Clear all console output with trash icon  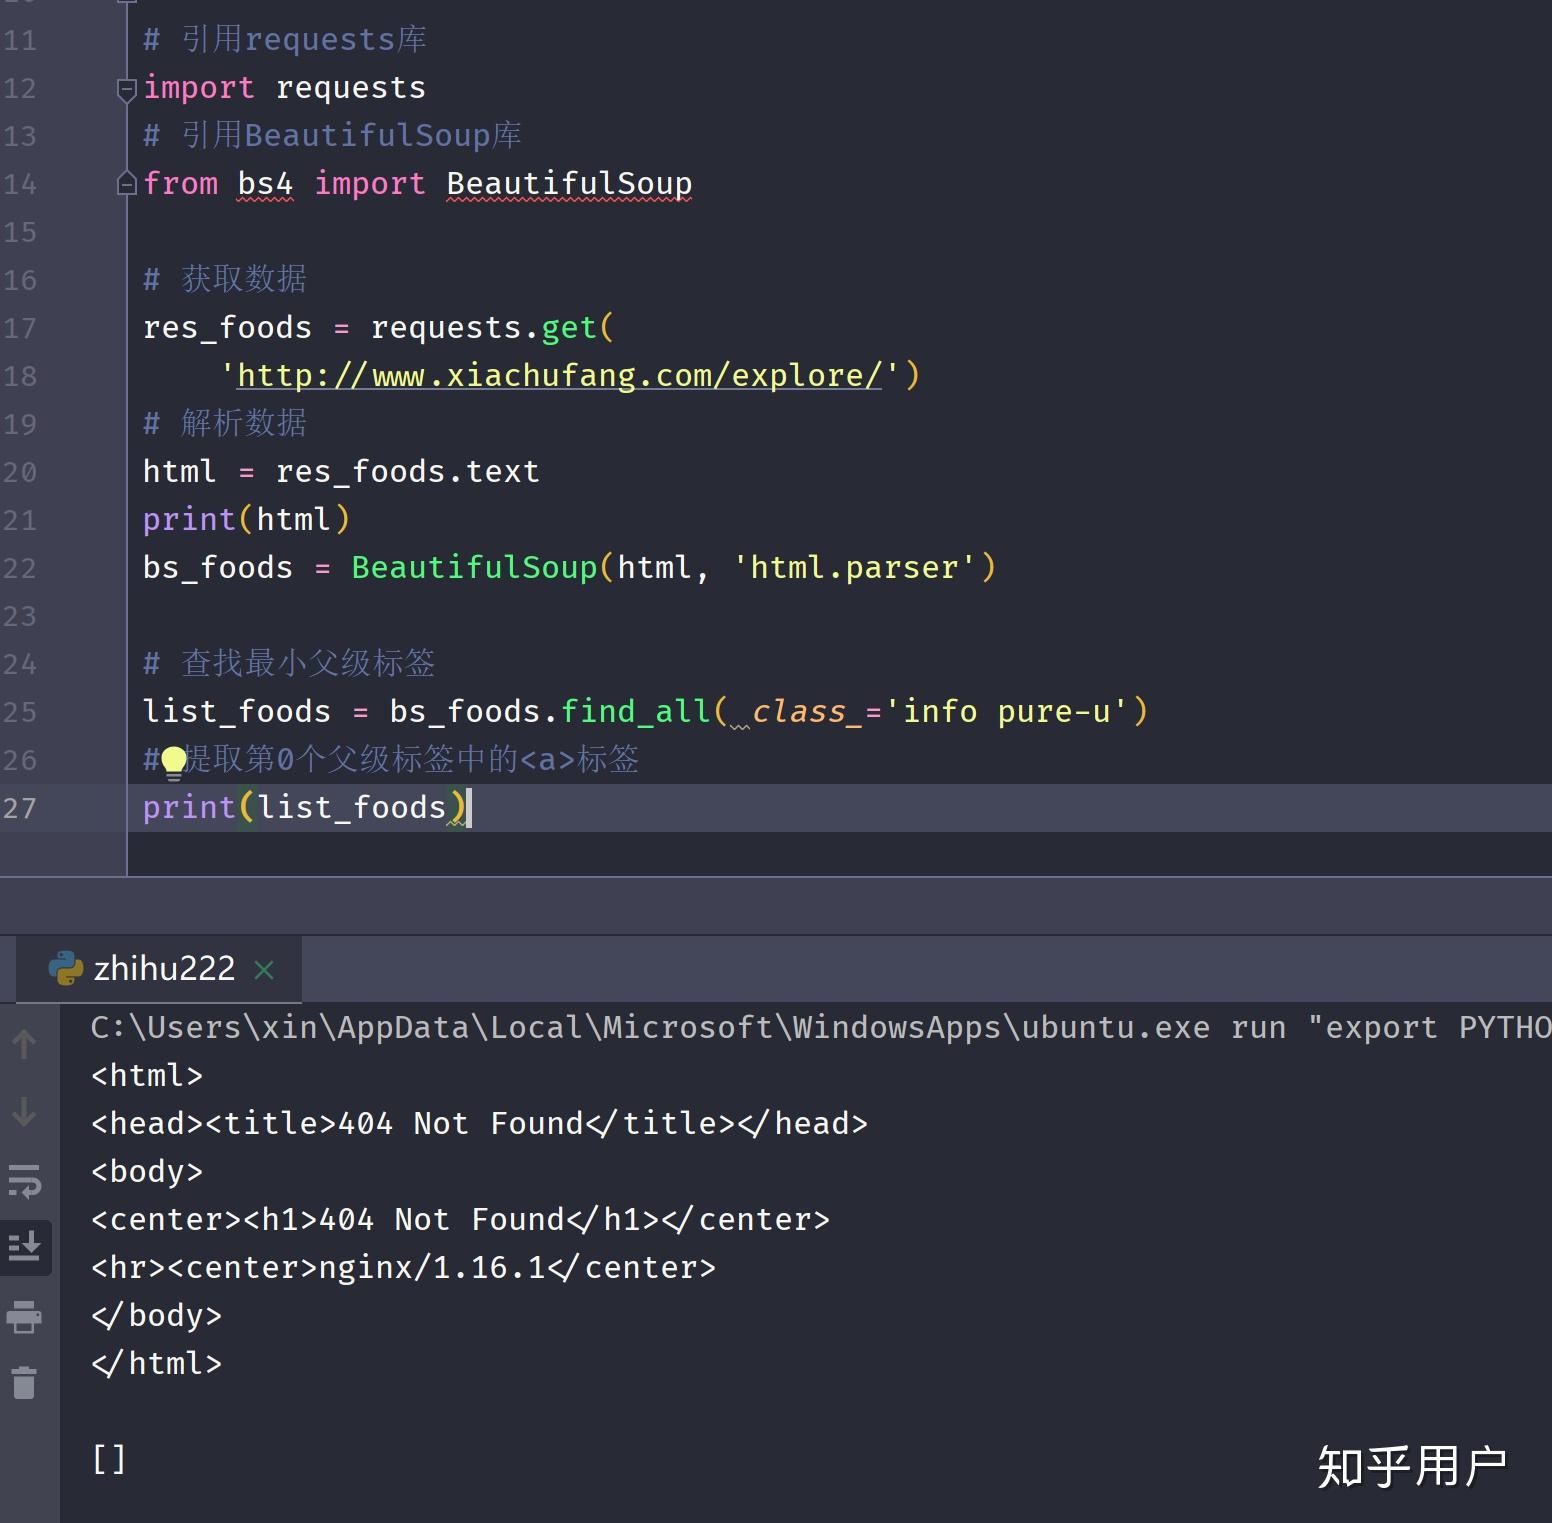coord(24,1381)
